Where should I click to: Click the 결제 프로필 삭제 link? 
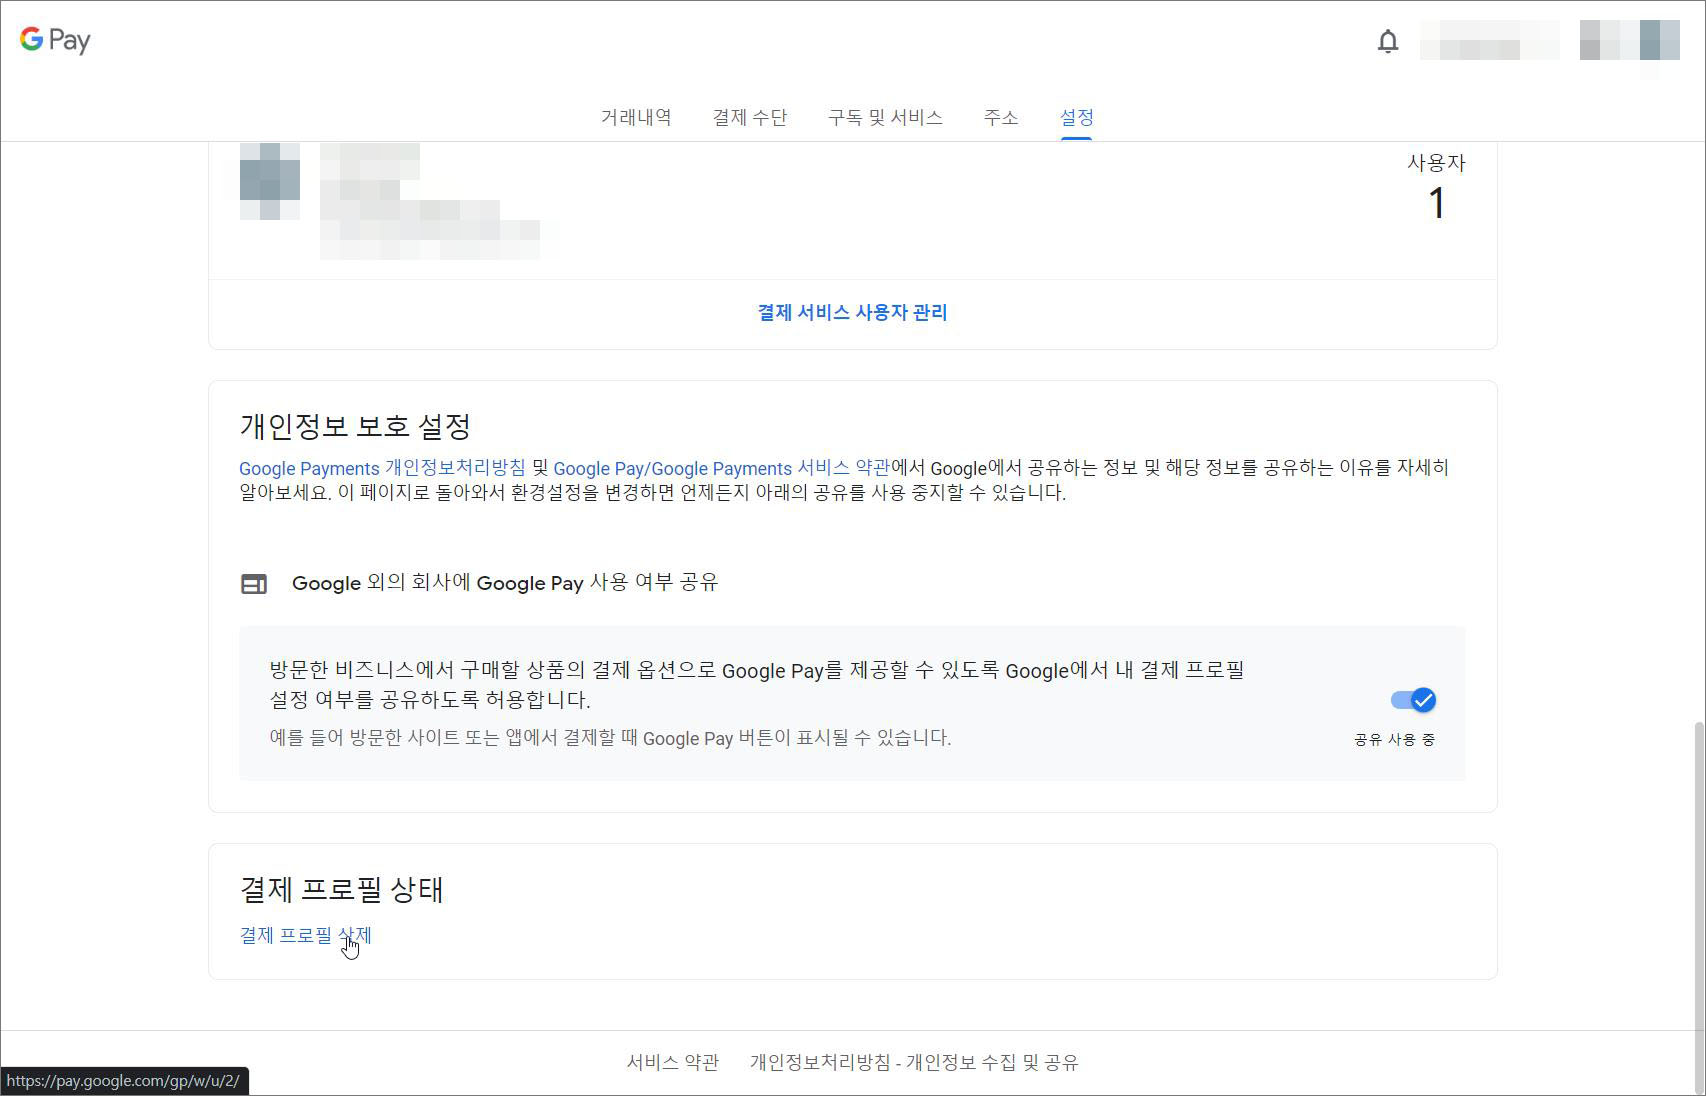305,935
